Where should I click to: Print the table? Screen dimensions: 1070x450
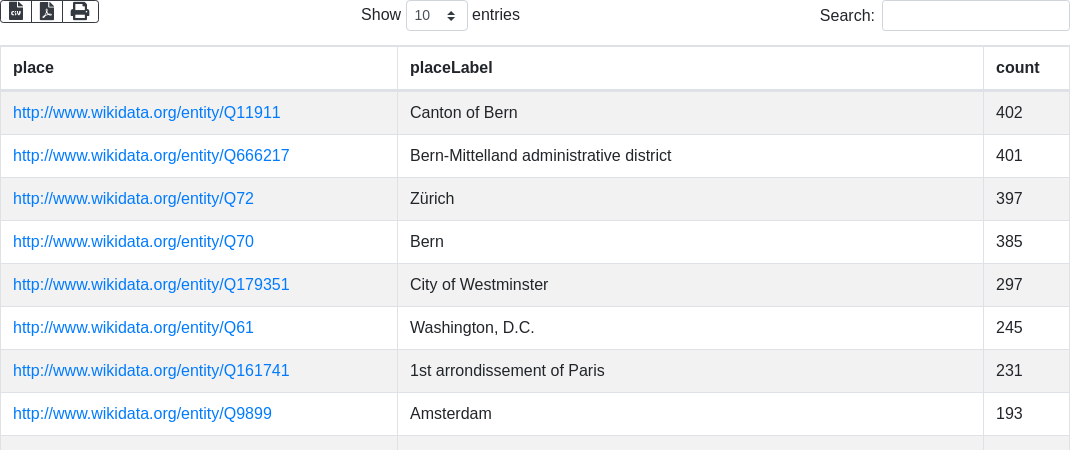tap(80, 11)
